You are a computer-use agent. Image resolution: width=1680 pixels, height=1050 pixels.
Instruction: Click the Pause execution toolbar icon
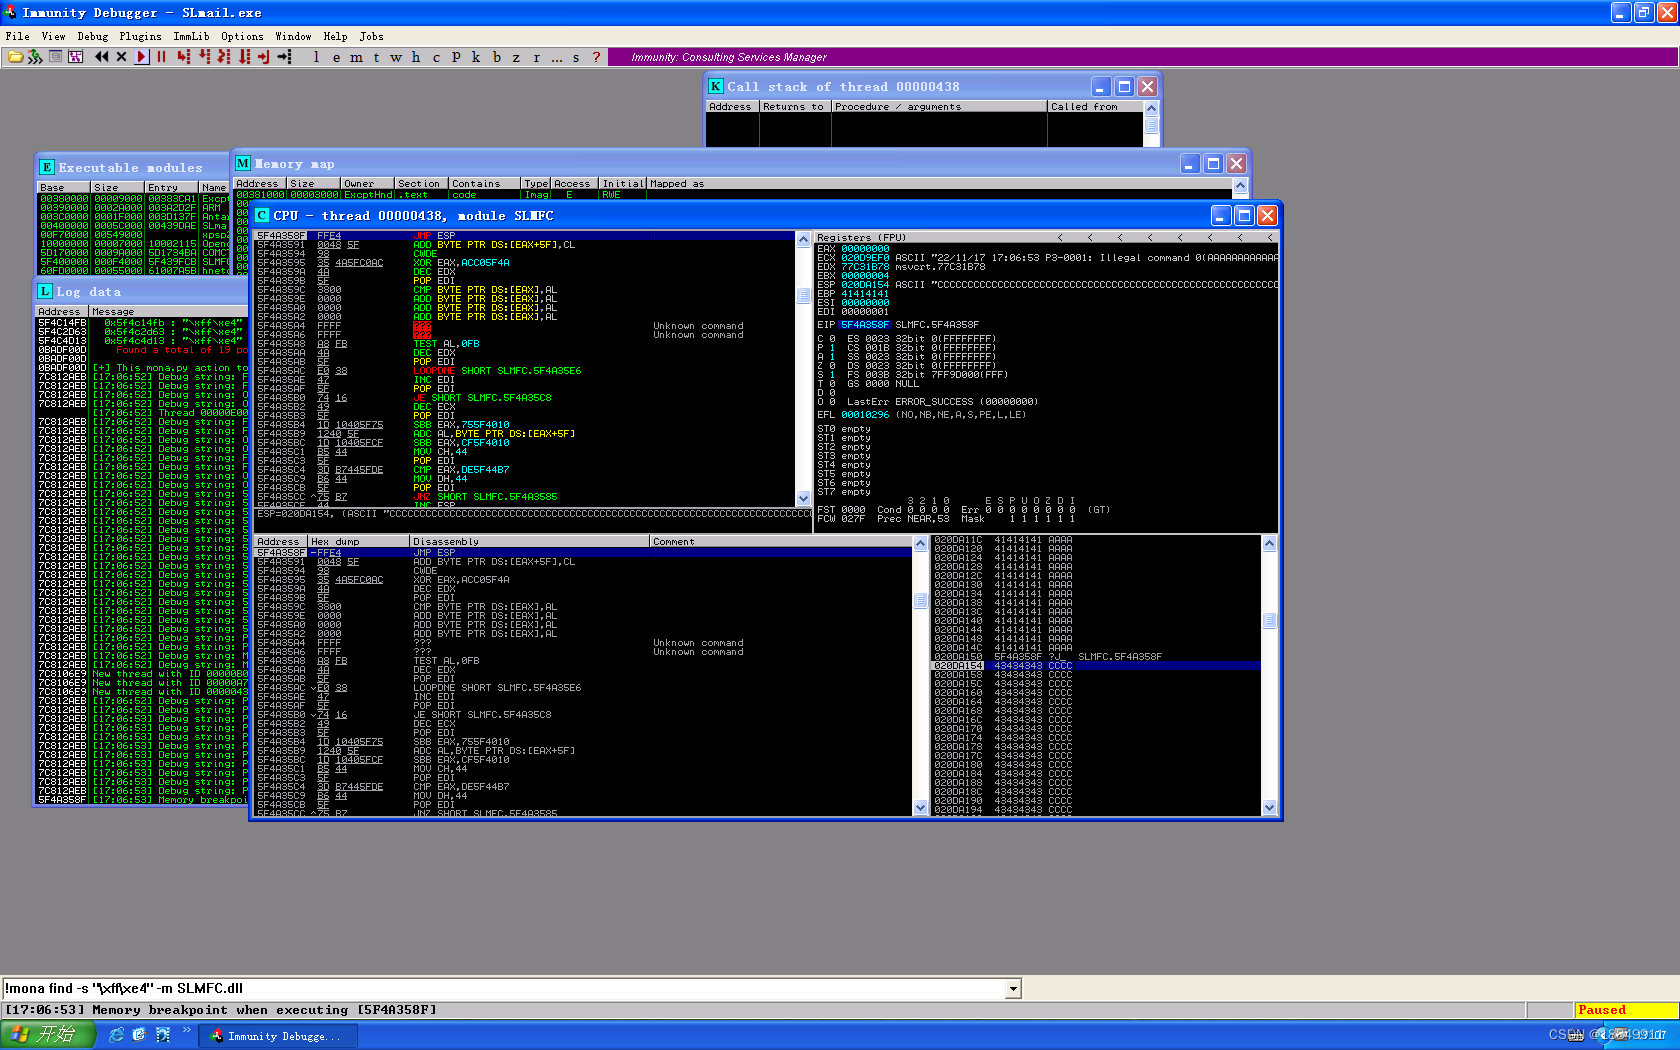[x=161, y=57]
